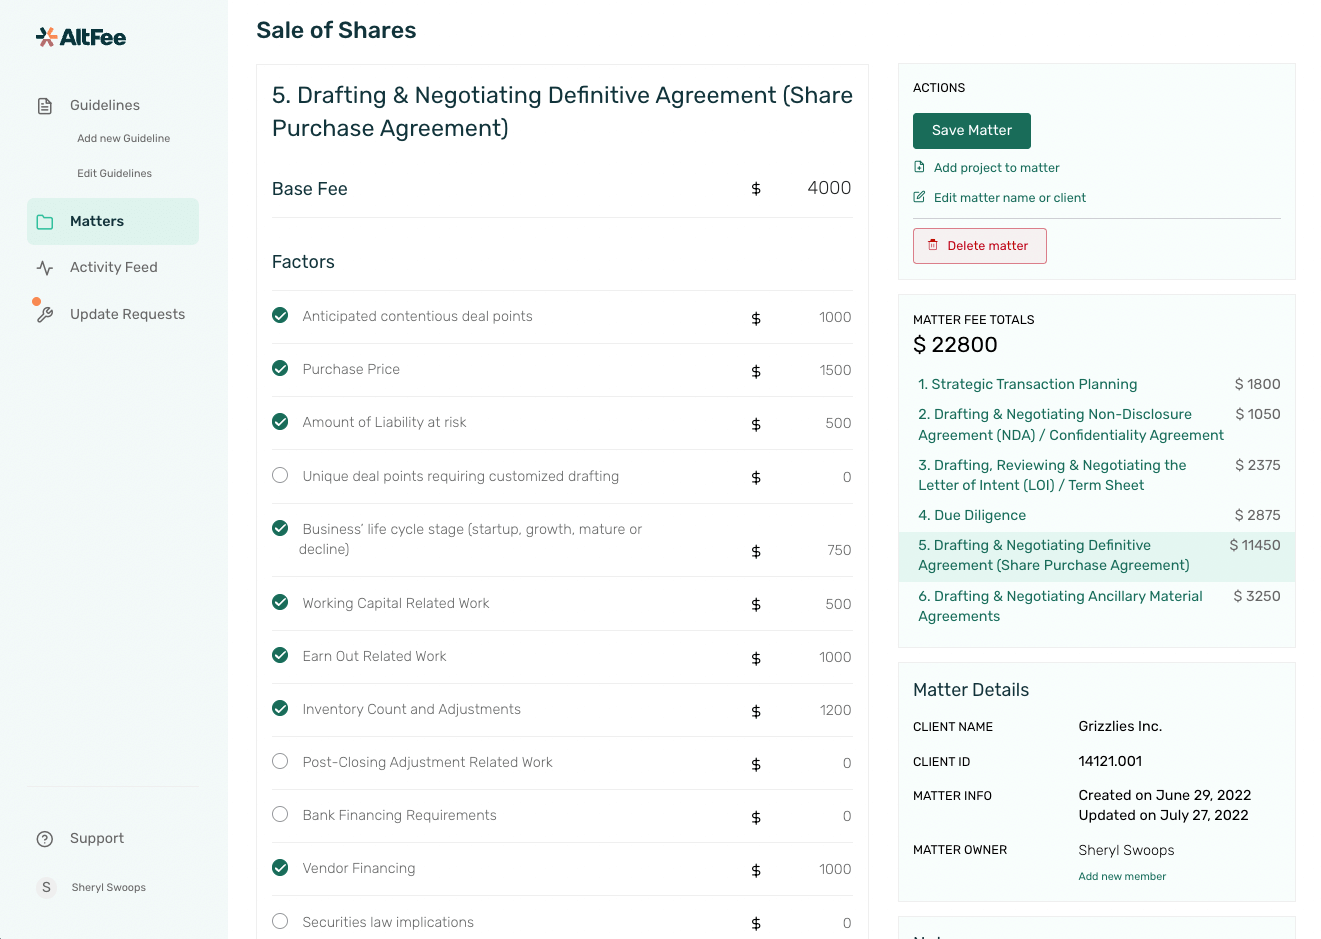The image size is (1321, 939).
Task: Click Add new member link
Action: coord(1122,877)
